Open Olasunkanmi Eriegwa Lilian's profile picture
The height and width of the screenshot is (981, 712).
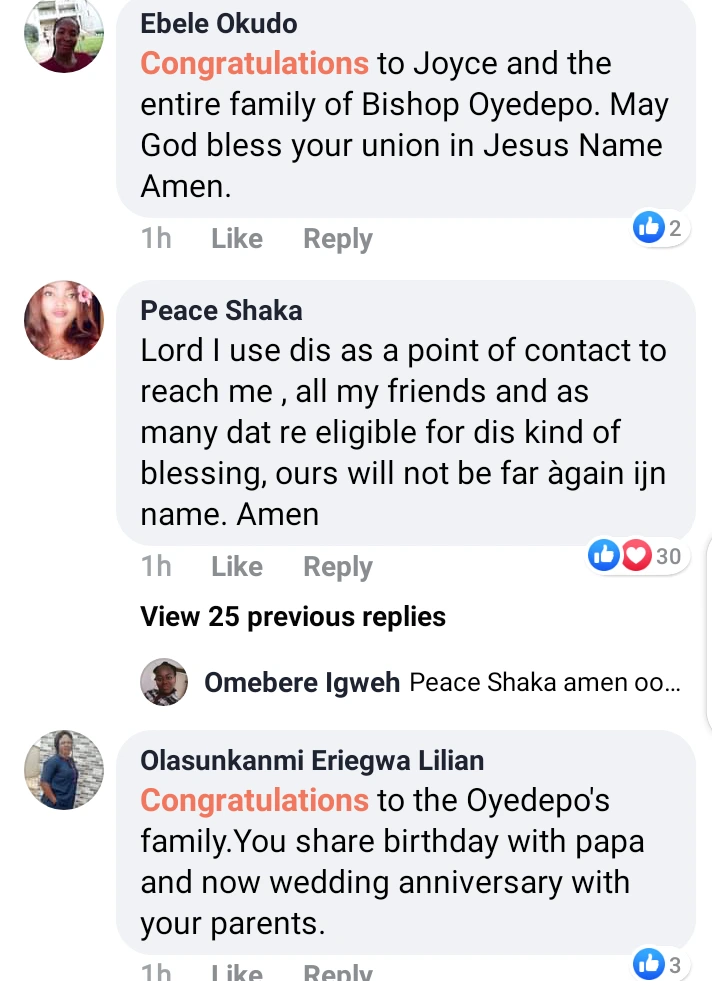pos(64,770)
